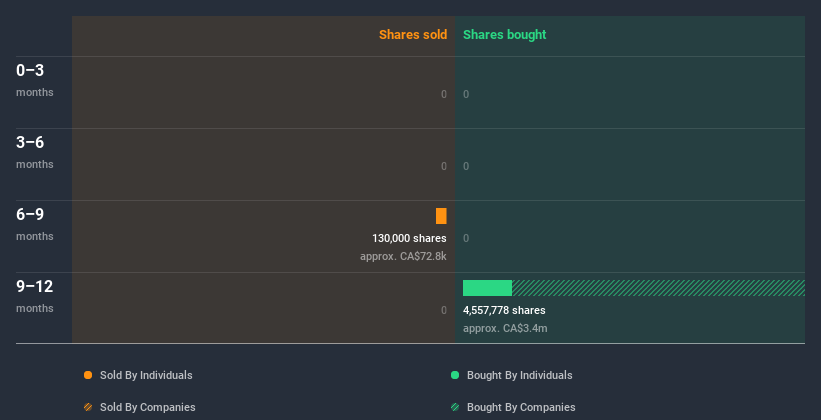Click the 0 bought value in 0–3 months row

(x=466, y=94)
